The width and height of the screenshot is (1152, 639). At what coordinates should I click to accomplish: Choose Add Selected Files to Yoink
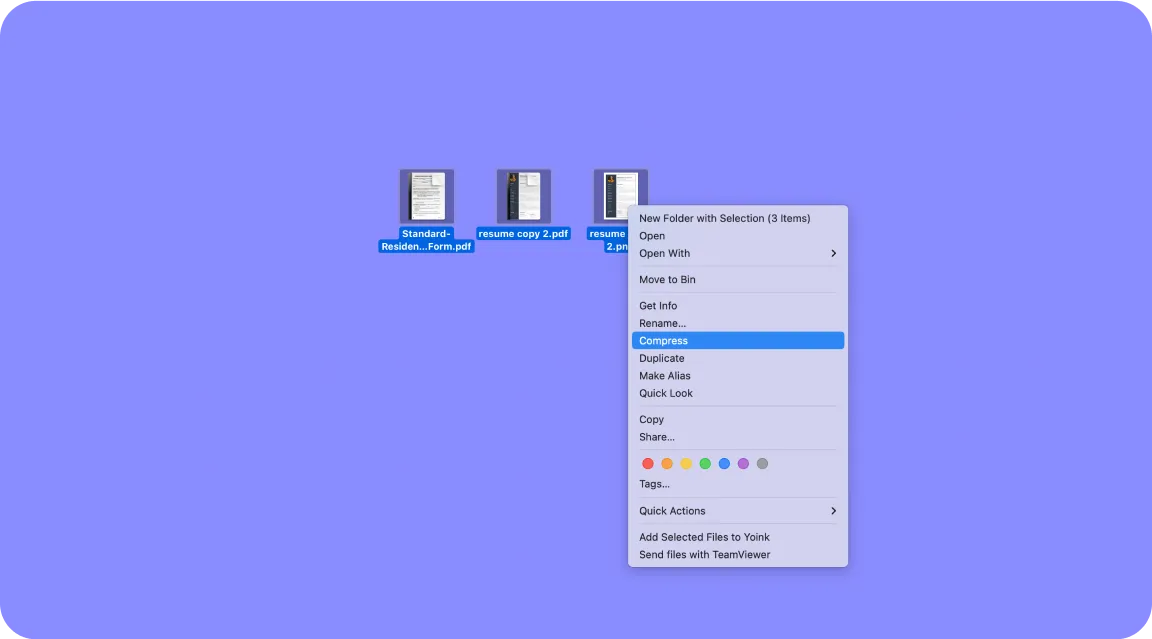[738, 538]
